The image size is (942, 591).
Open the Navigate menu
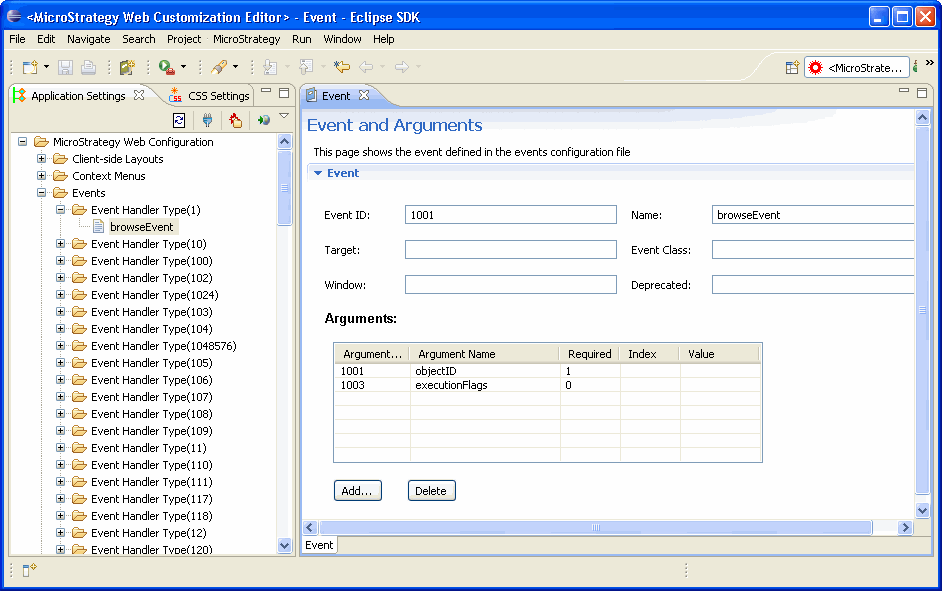88,39
